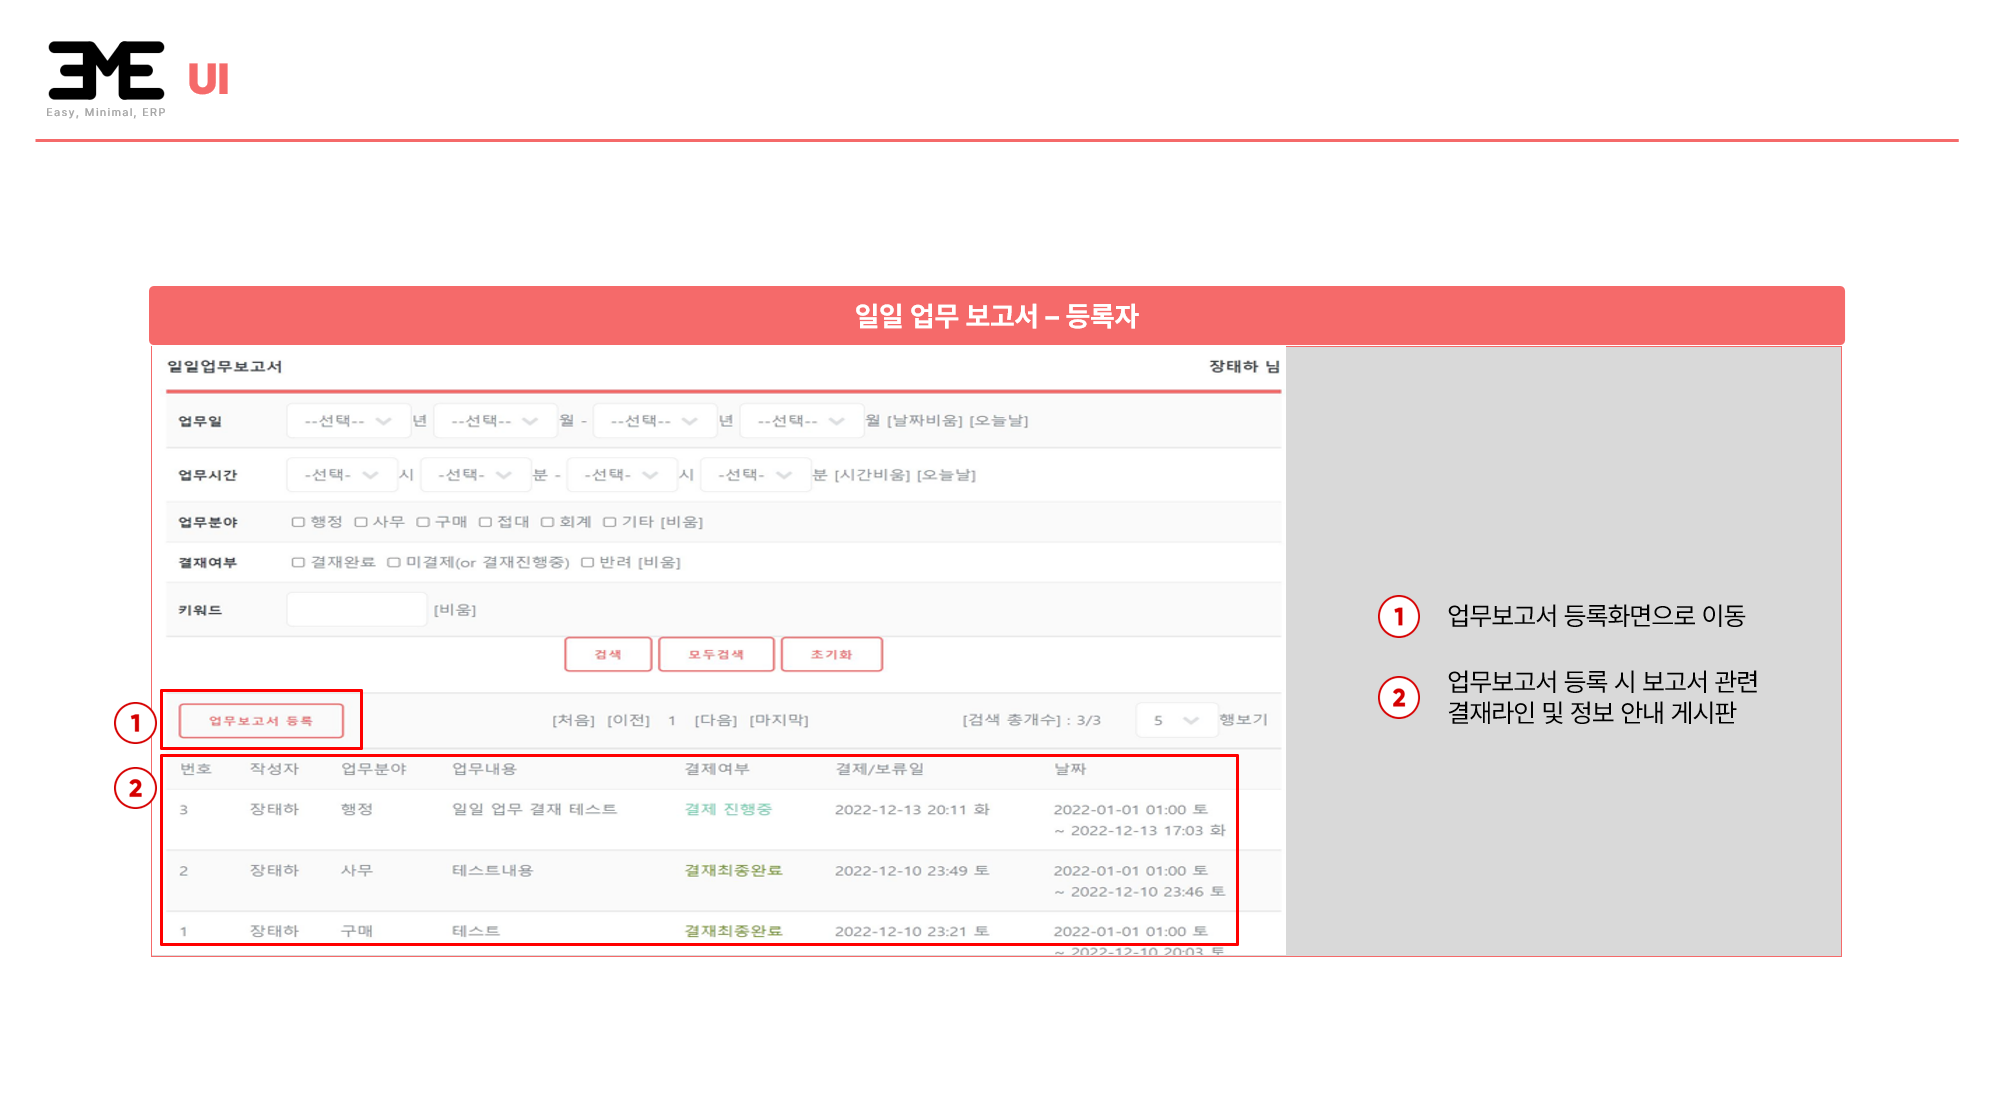The image size is (1990, 1095).
Task: Check the 회계 work category checkbox
Action: (547, 522)
